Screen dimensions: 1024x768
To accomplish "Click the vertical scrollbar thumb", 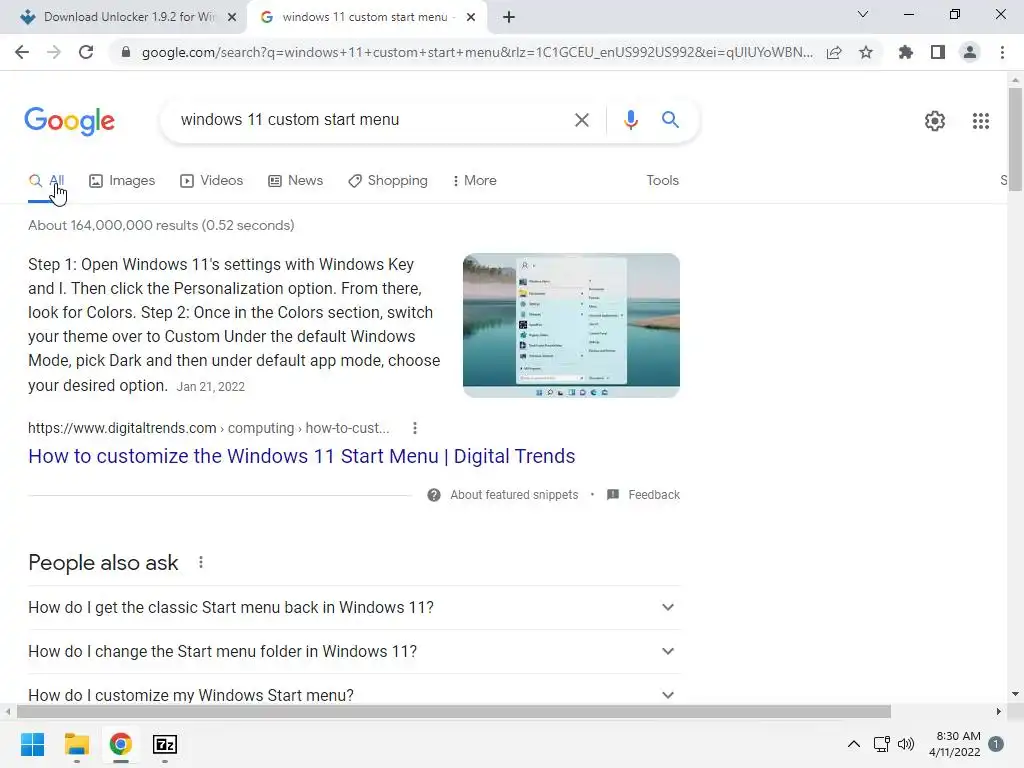I will (x=1015, y=140).
